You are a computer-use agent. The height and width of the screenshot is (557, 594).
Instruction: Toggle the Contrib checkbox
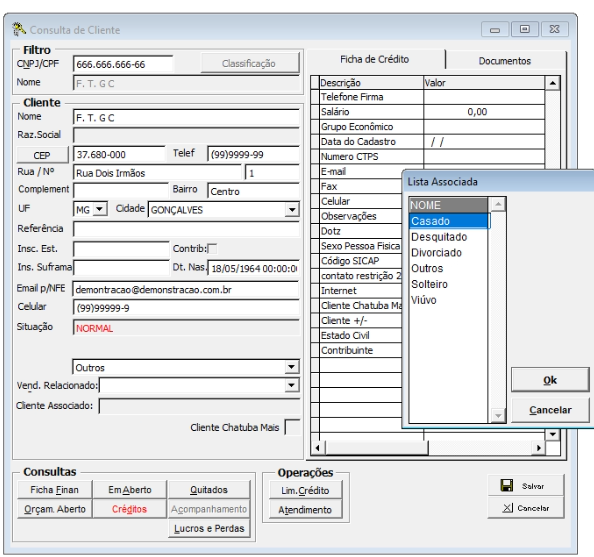(x=213, y=249)
